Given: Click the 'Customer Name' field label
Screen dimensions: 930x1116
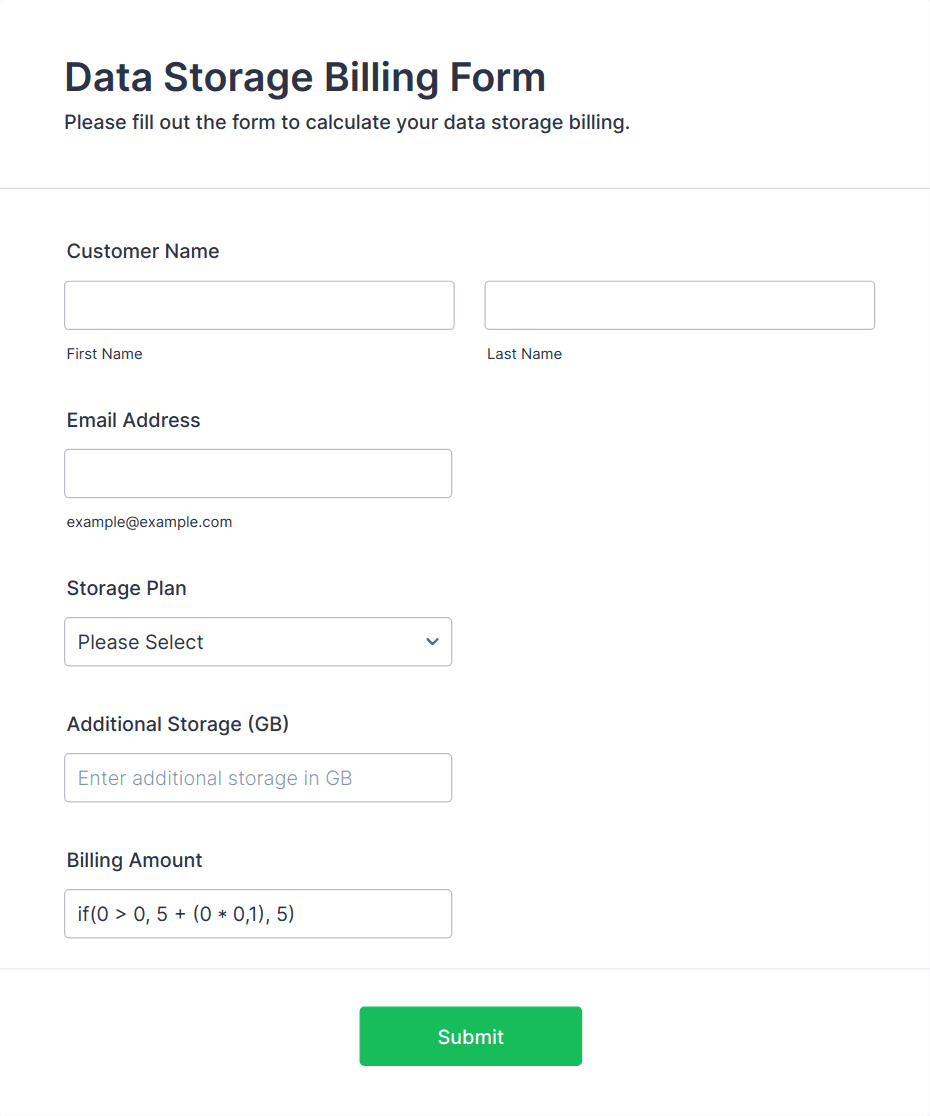Looking at the screenshot, I should (x=143, y=251).
